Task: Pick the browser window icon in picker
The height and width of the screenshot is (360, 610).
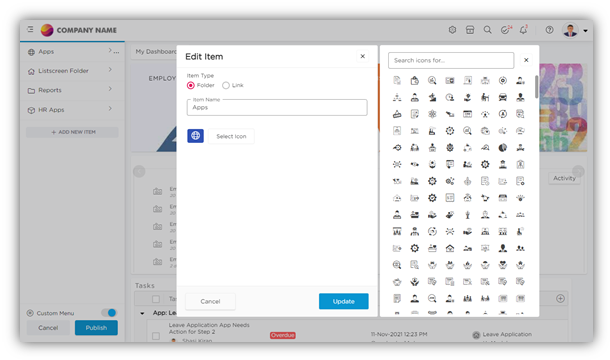Action: (x=467, y=114)
